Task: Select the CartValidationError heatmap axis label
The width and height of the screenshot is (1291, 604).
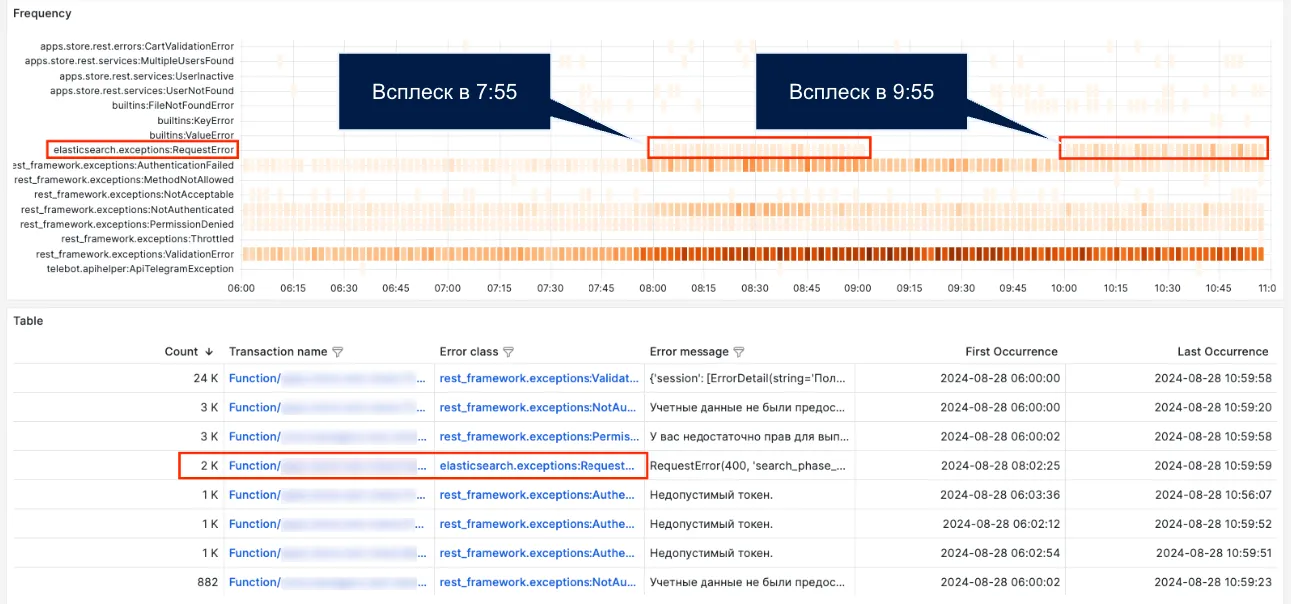Action: click(137, 46)
